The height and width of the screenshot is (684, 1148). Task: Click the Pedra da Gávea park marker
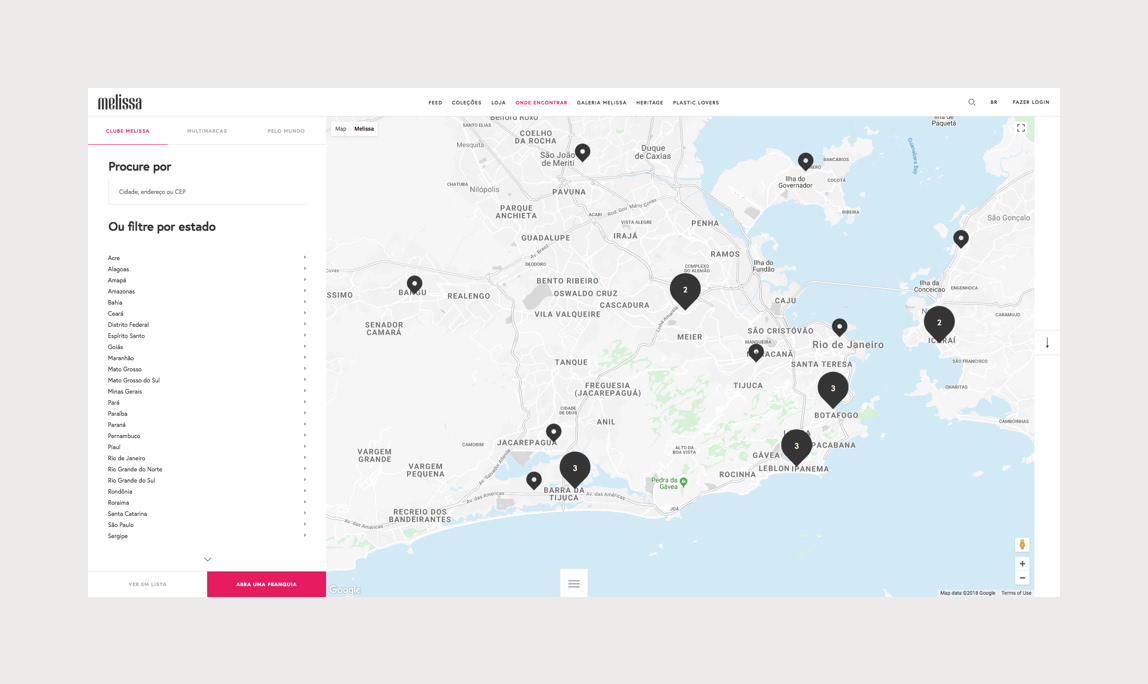coord(683,482)
